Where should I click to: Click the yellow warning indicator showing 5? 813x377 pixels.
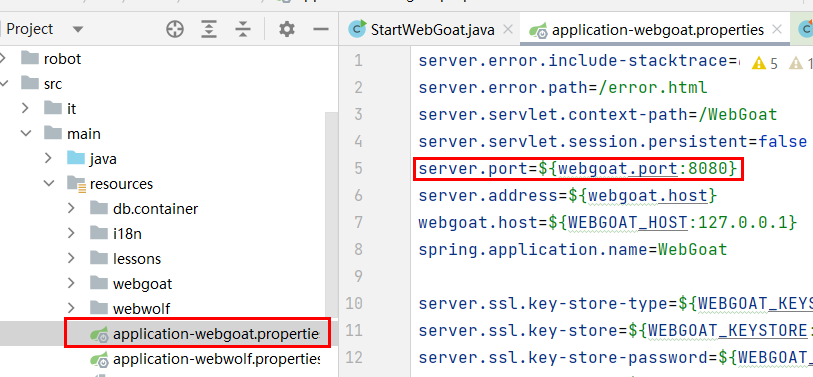(765, 63)
